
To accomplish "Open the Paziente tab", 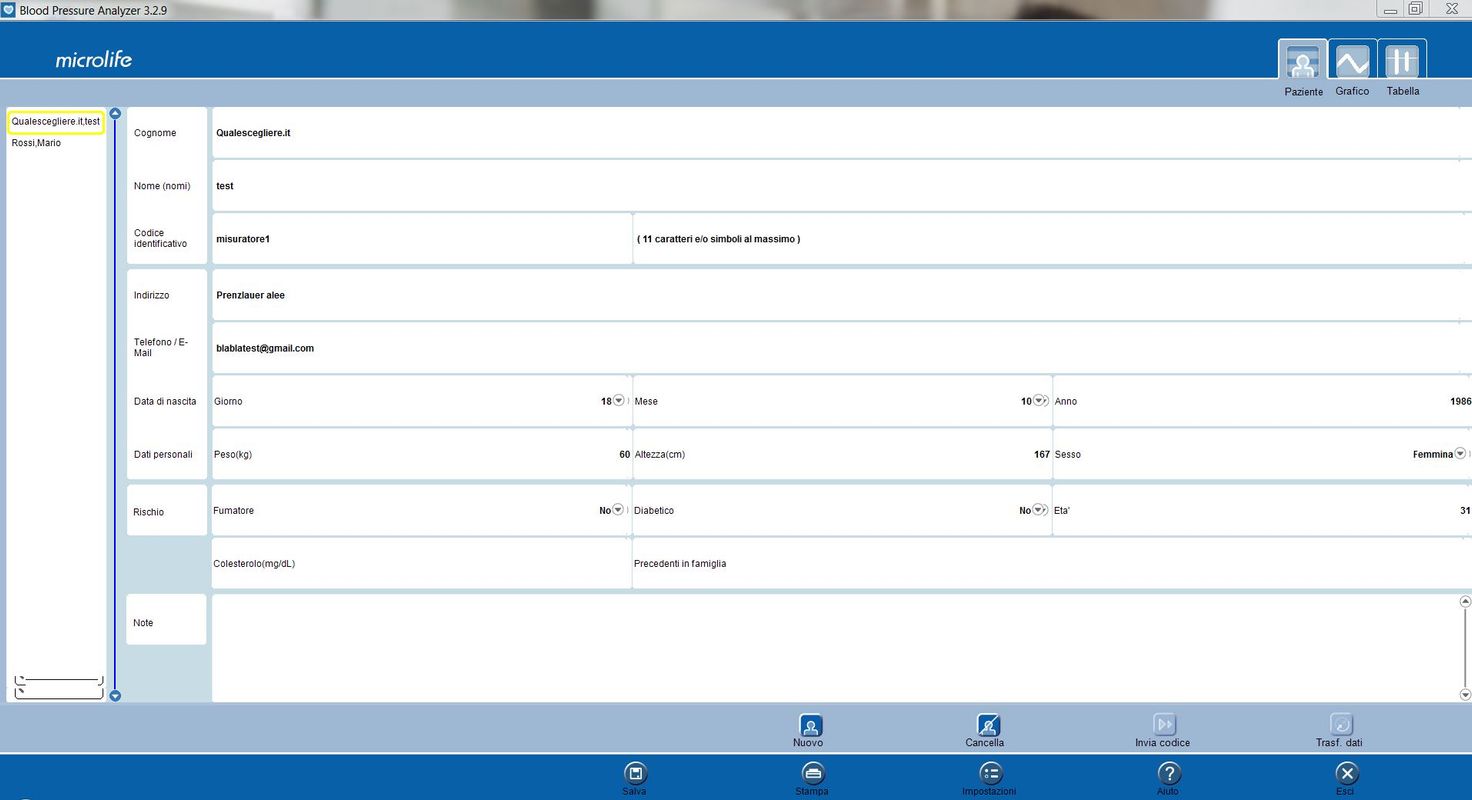I will [1303, 63].
